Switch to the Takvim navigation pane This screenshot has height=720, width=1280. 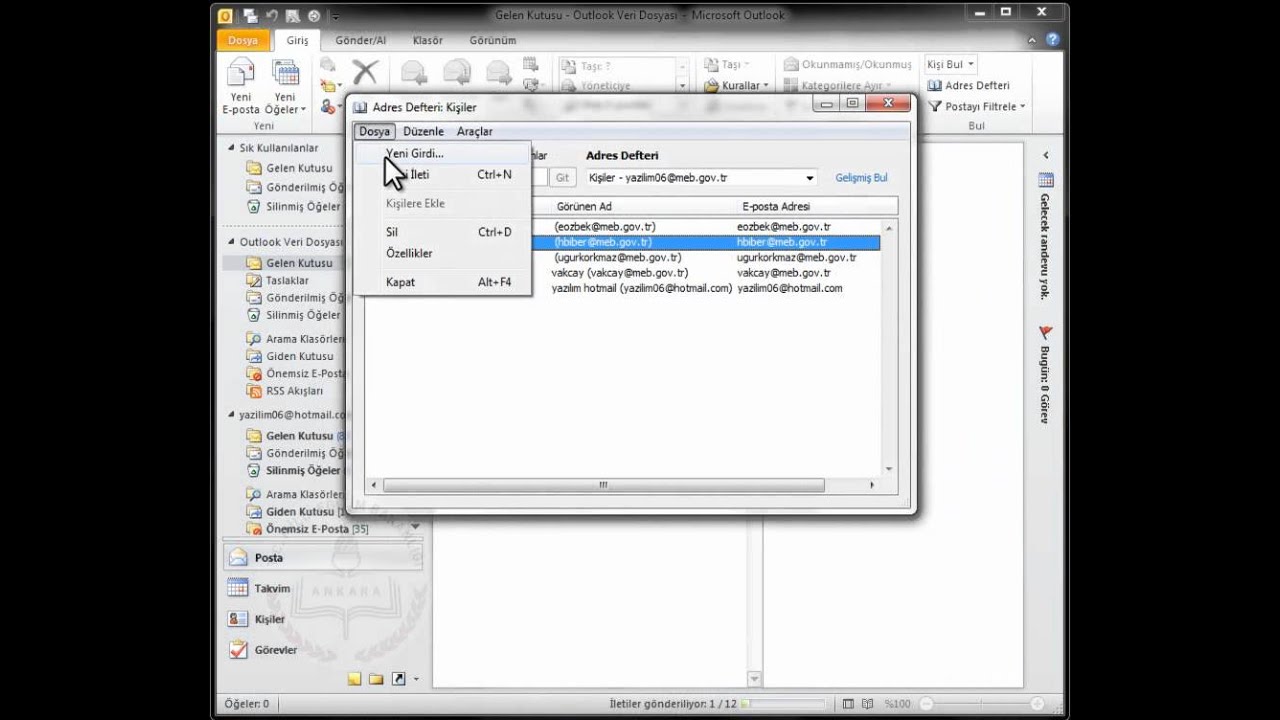323,589
